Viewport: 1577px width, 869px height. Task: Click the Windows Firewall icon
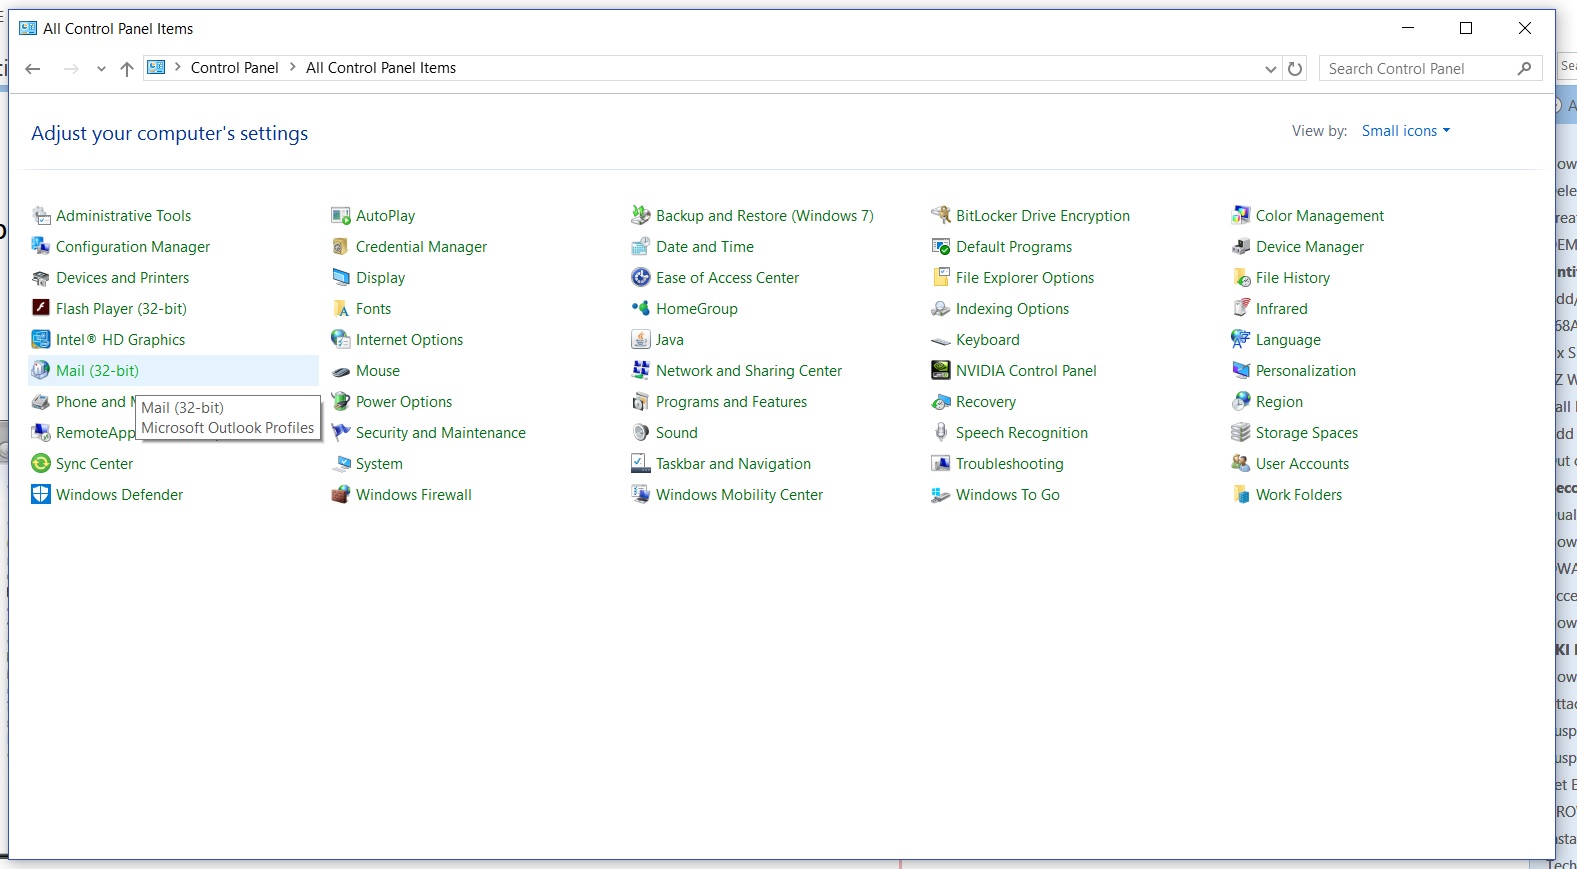(341, 495)
